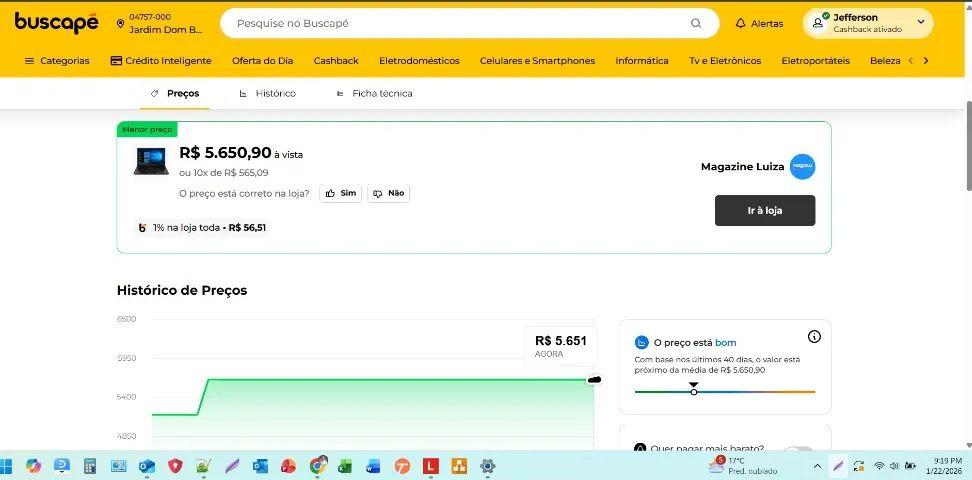972x480 pixels.
Task: Click the volume speaker tray icon
Action: click(894, 466)
